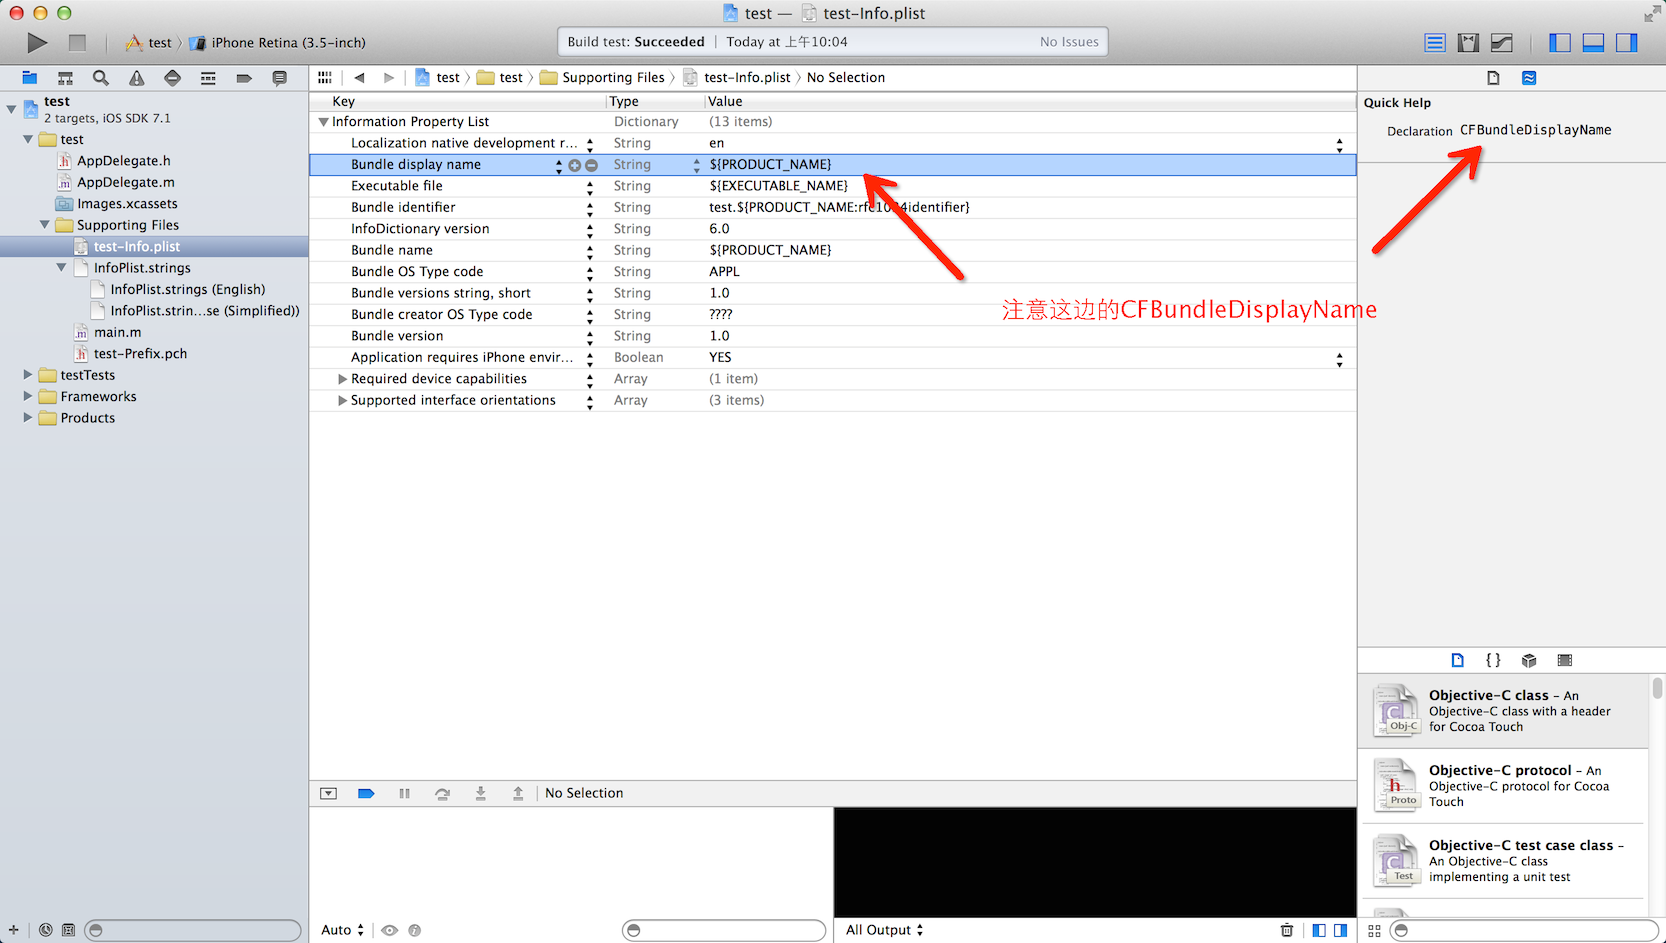Open the Symbol navigator tab
1666x943 pixels.
[x=65, y=78]
